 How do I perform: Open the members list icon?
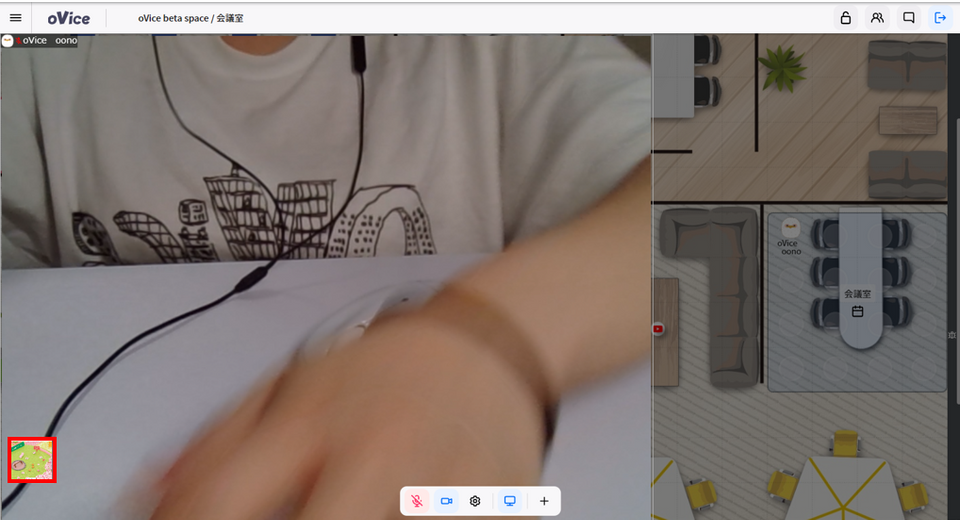[x=877, y=18]
